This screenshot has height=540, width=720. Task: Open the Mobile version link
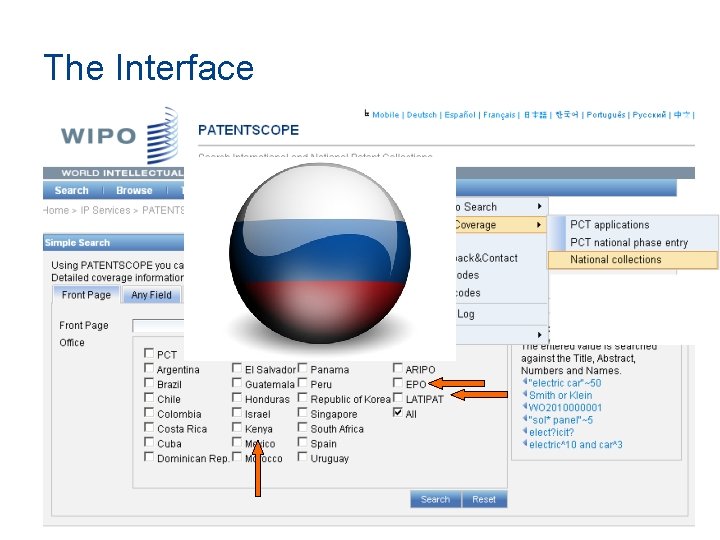click(386, 115)
